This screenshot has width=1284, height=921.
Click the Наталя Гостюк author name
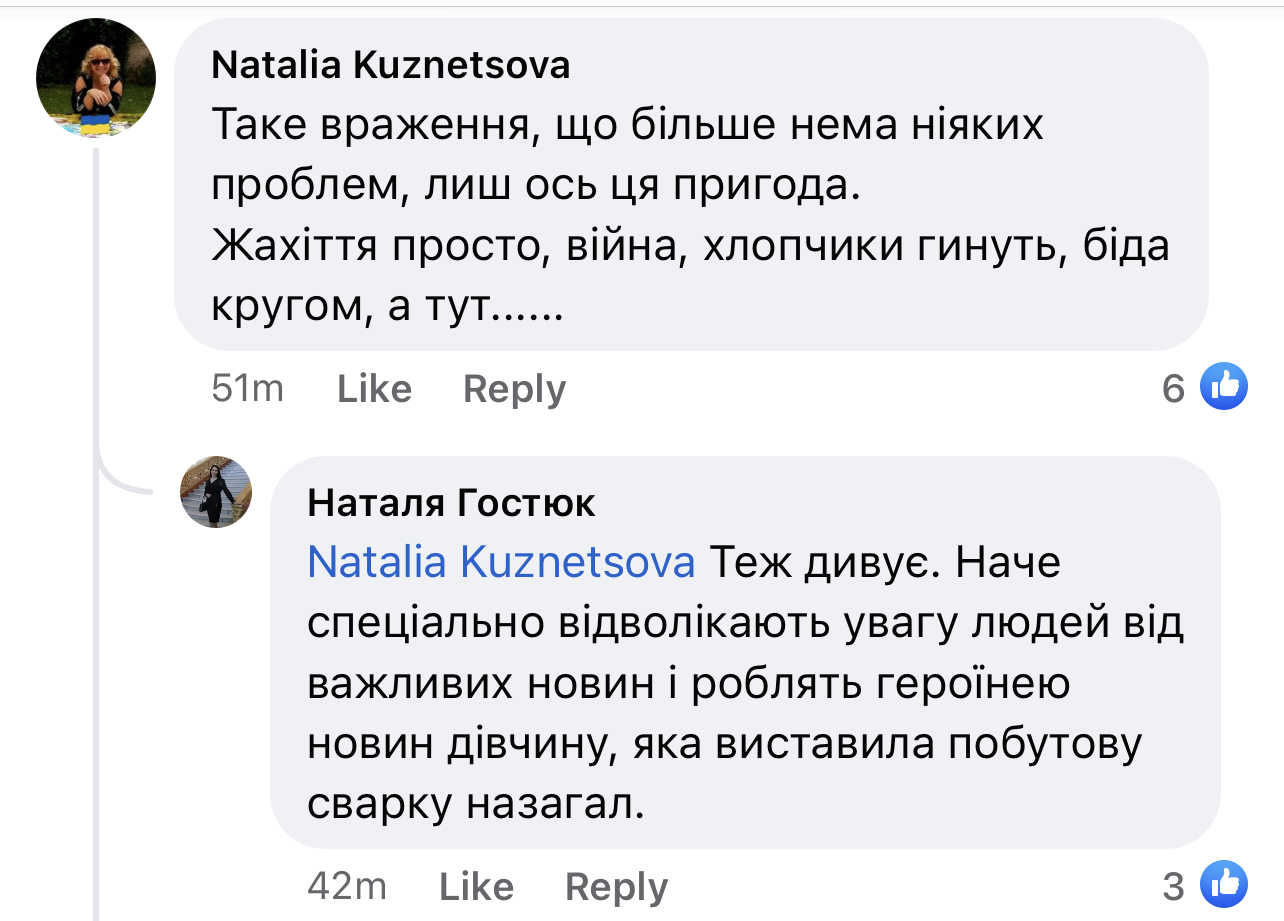(451, 503)
